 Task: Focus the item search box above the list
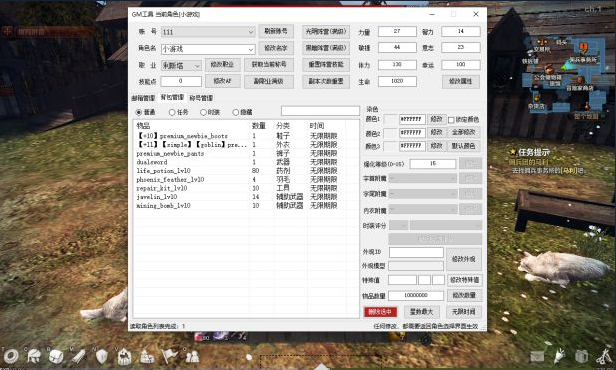(320, 111)
